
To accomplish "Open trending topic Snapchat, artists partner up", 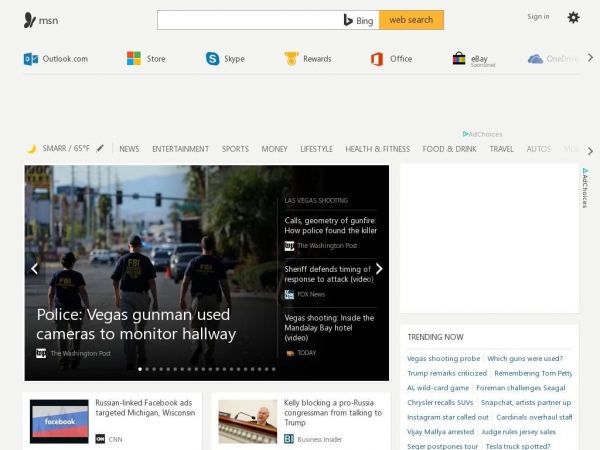I will coord(526,403).
